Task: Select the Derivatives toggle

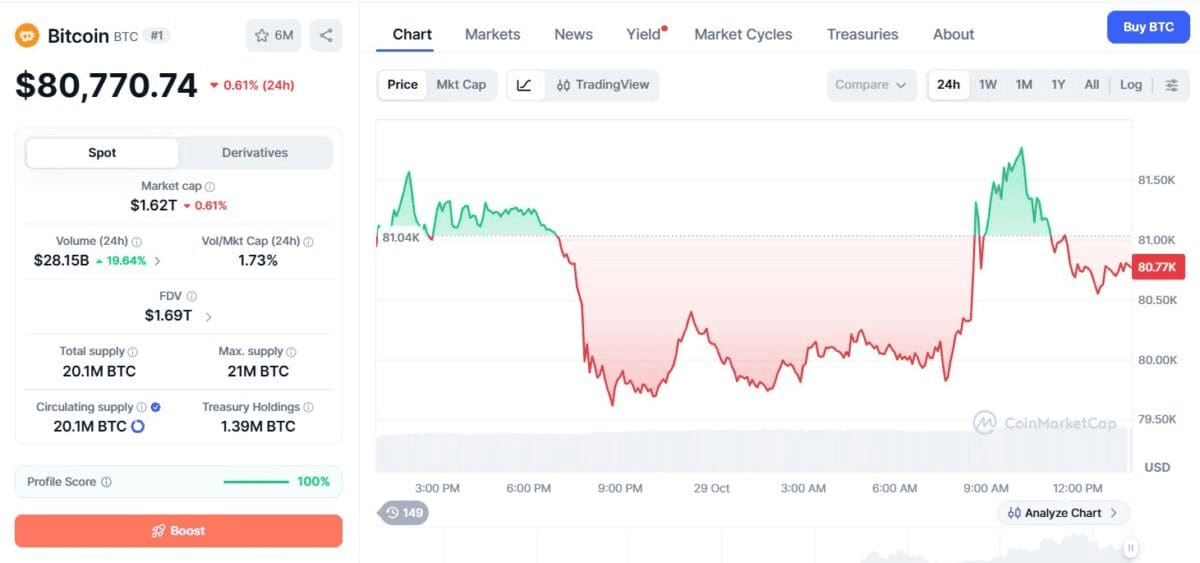Action: pos(255,153)
